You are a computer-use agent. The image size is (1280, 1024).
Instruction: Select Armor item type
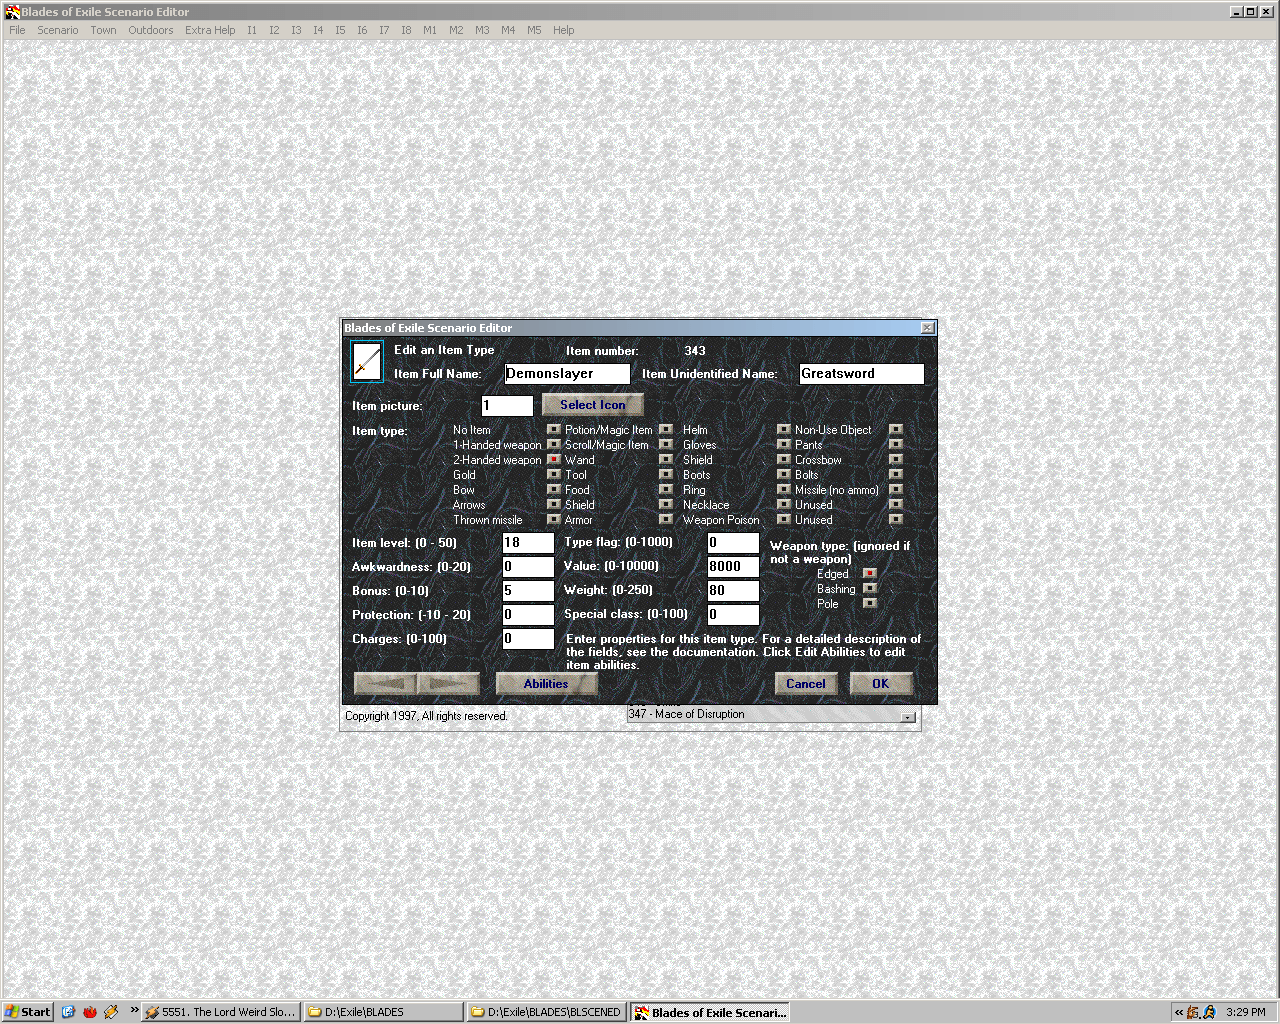pyautogui.click(x=666, y=520)
